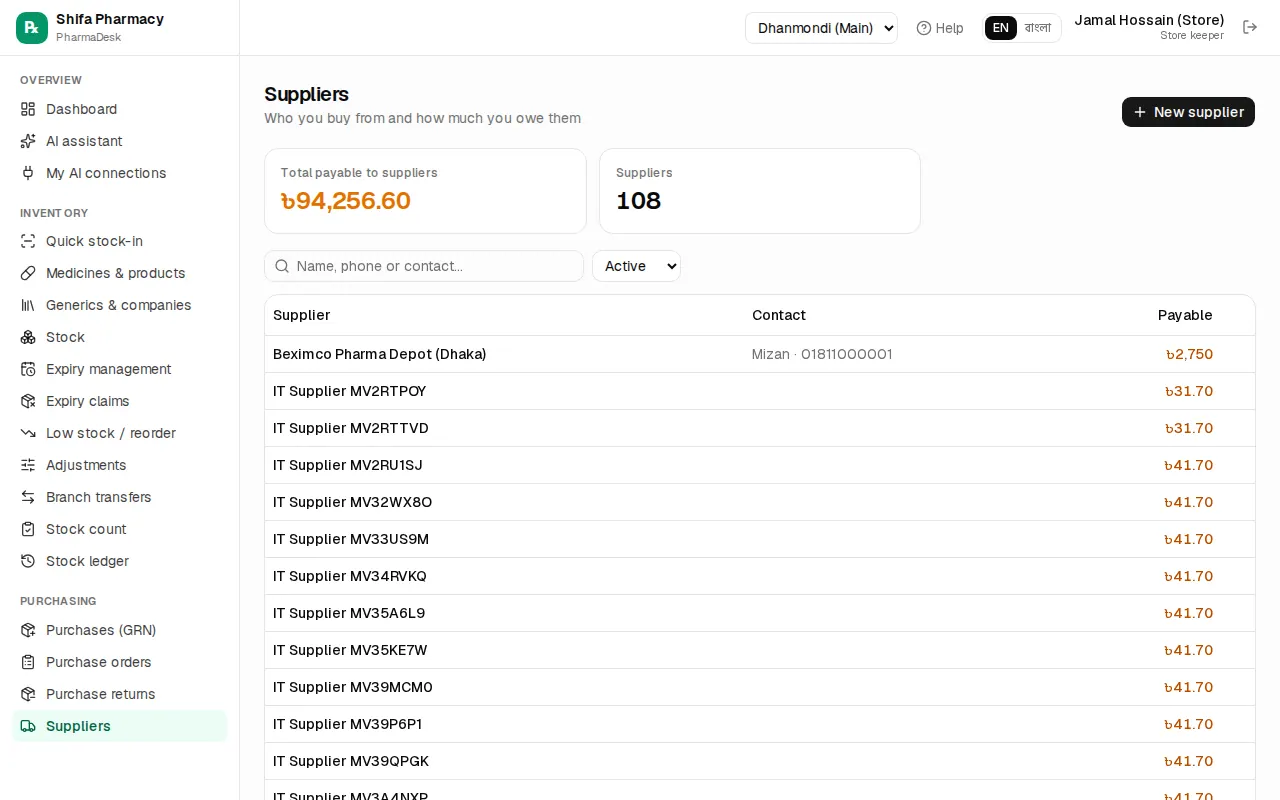The height and width of the screenshot is (800, 1280).
Task: Click the Adjustments sliders icon
Action: [x=28, y=465]
